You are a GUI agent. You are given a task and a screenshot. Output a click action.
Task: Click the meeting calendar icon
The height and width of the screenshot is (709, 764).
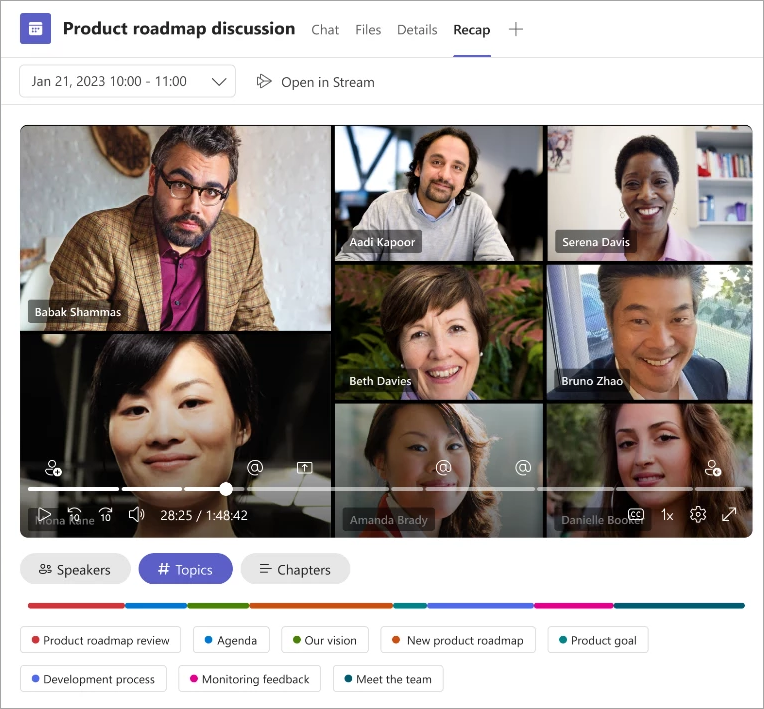[36, 29]
